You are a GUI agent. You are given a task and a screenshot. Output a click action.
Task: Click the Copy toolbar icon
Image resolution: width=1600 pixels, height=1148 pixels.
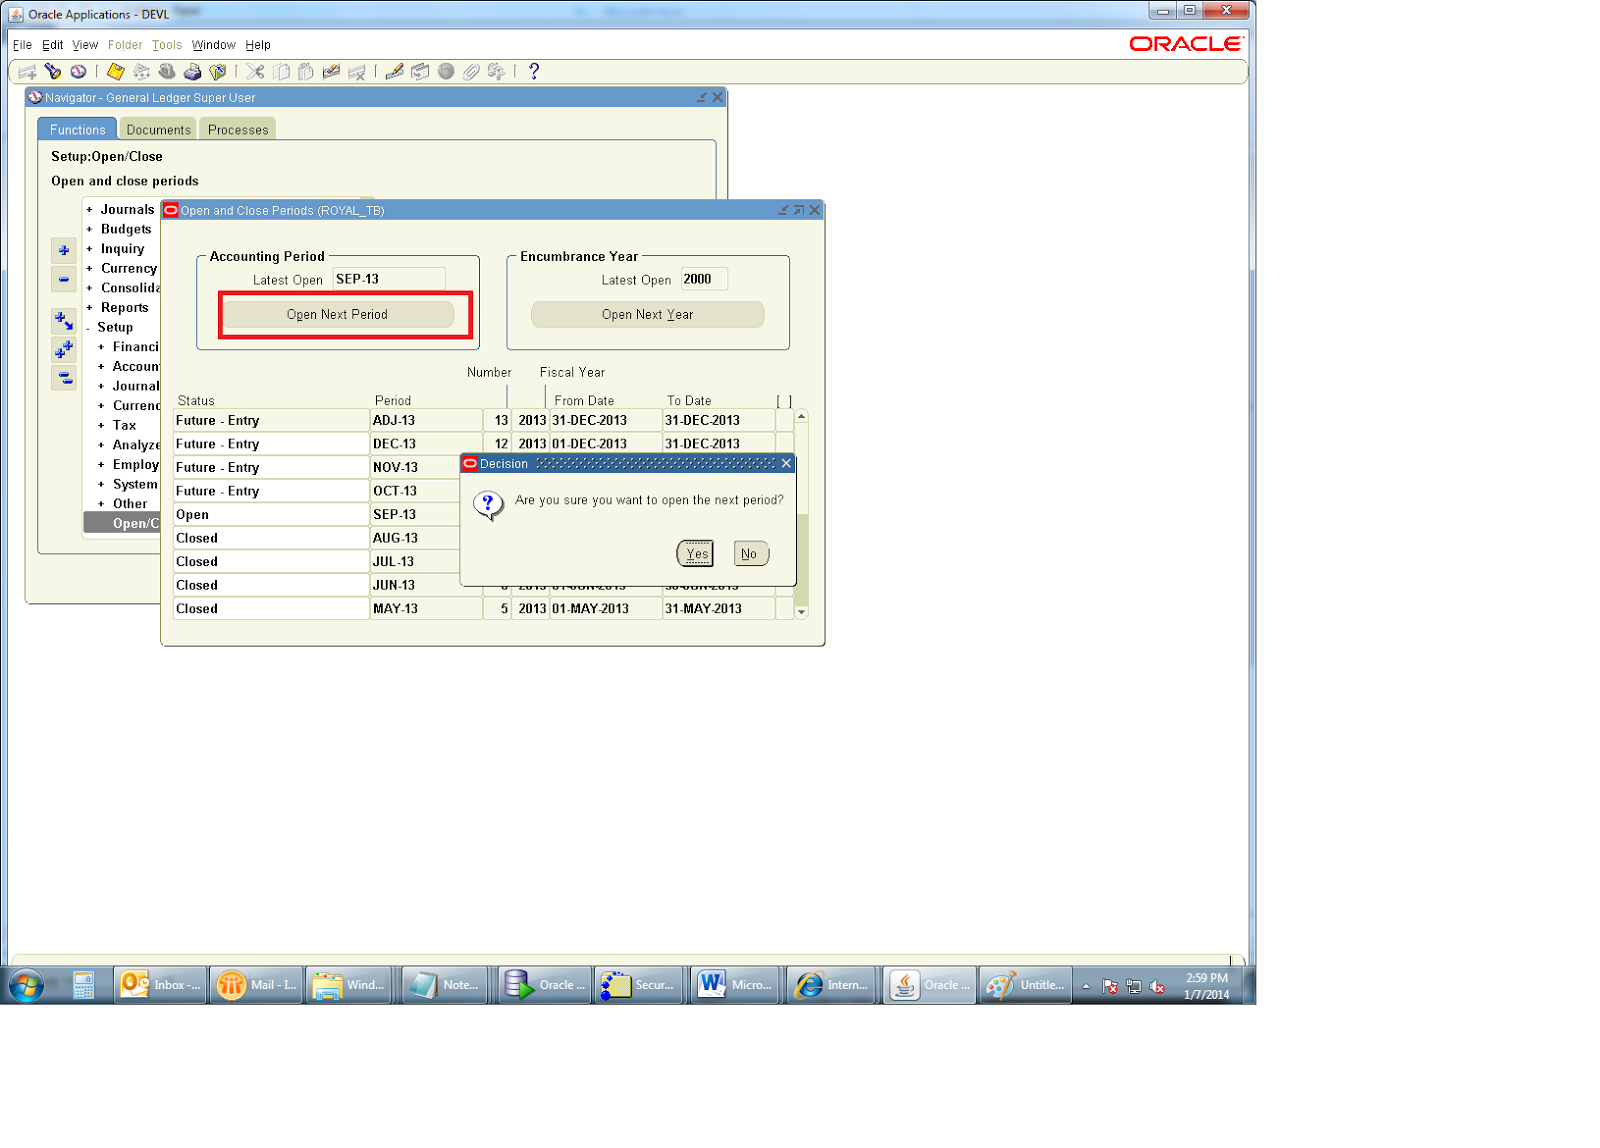pyautogui.click(x=282, y=72)
